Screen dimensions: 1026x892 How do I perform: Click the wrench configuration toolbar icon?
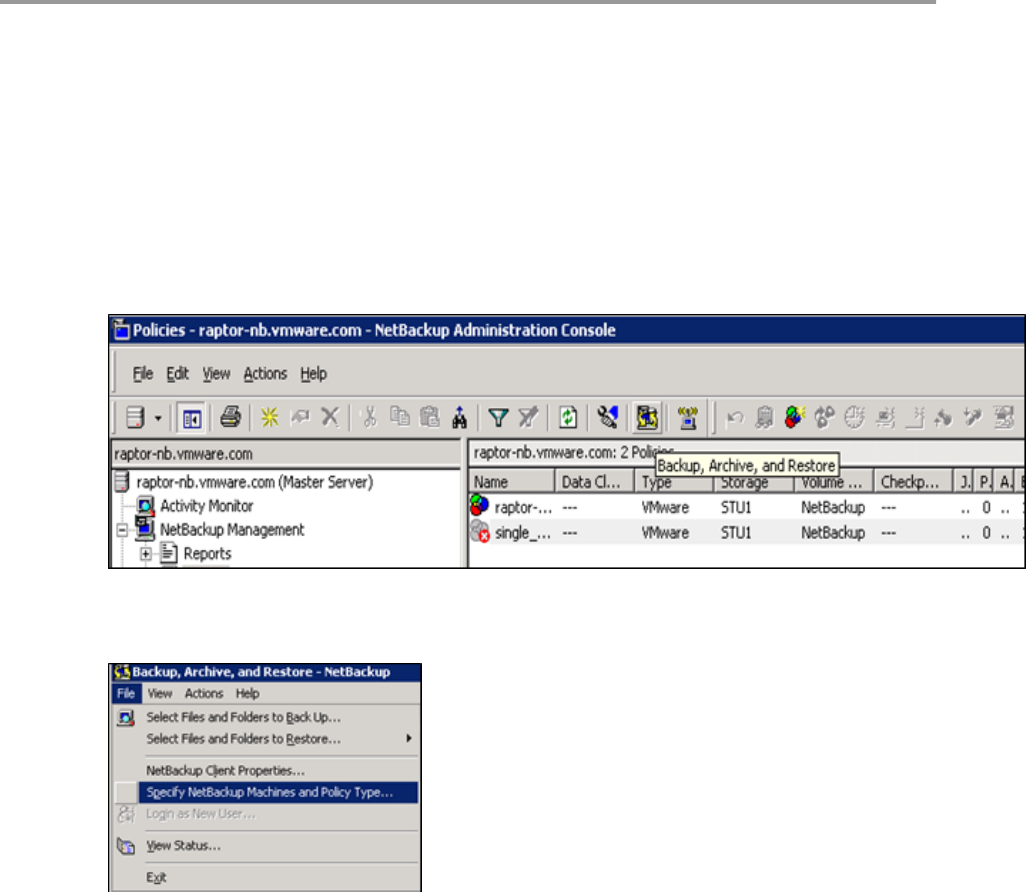pyautogui.click(x=607, y=417)
